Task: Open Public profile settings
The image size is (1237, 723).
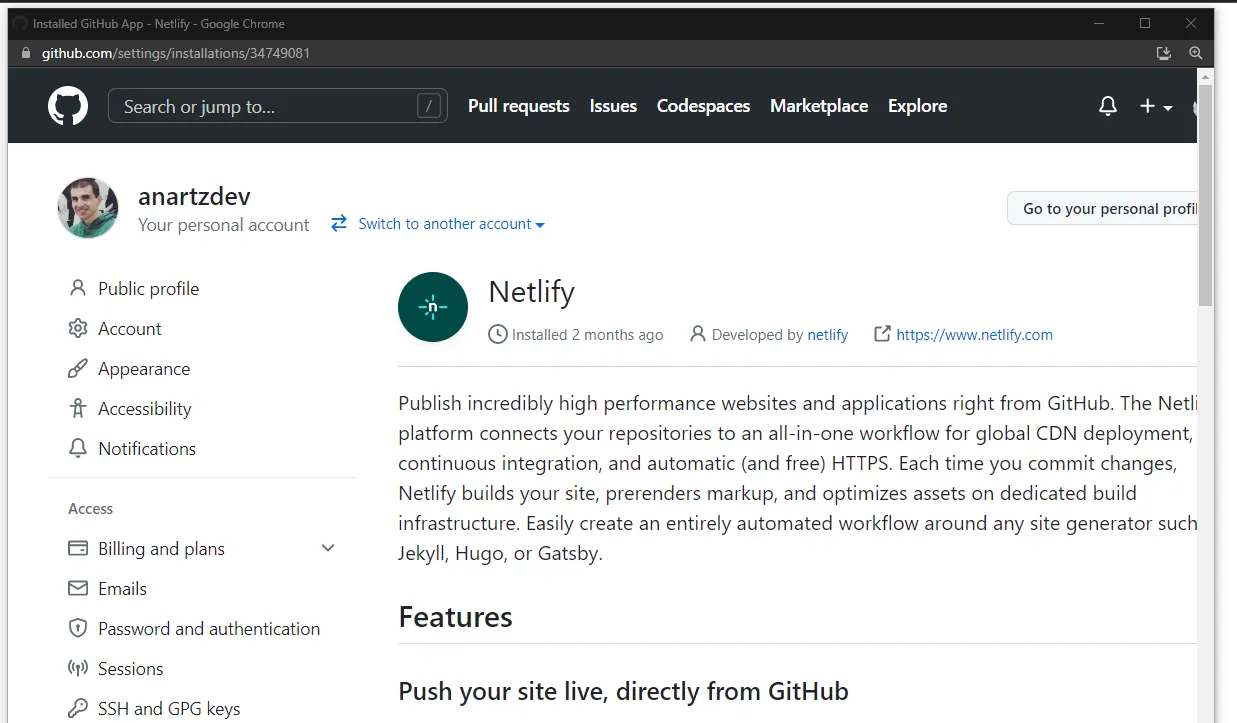Action: pos(148,289)
